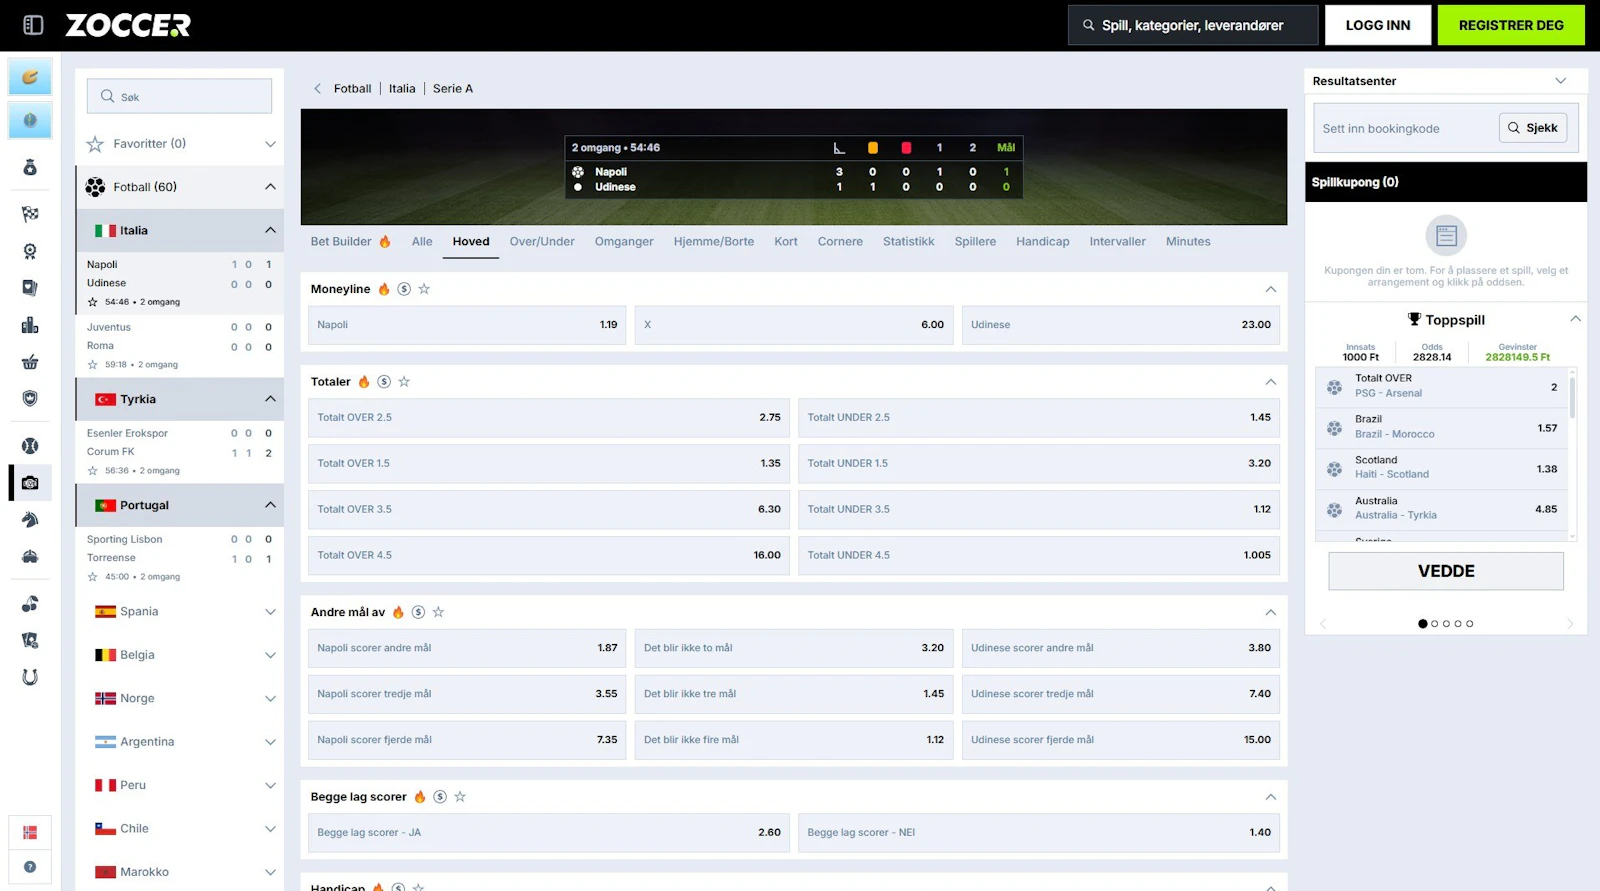Screen dimensions: 1600x891
Task: Open the horseshoe icon in the sidebar
Action: point(30,677)
